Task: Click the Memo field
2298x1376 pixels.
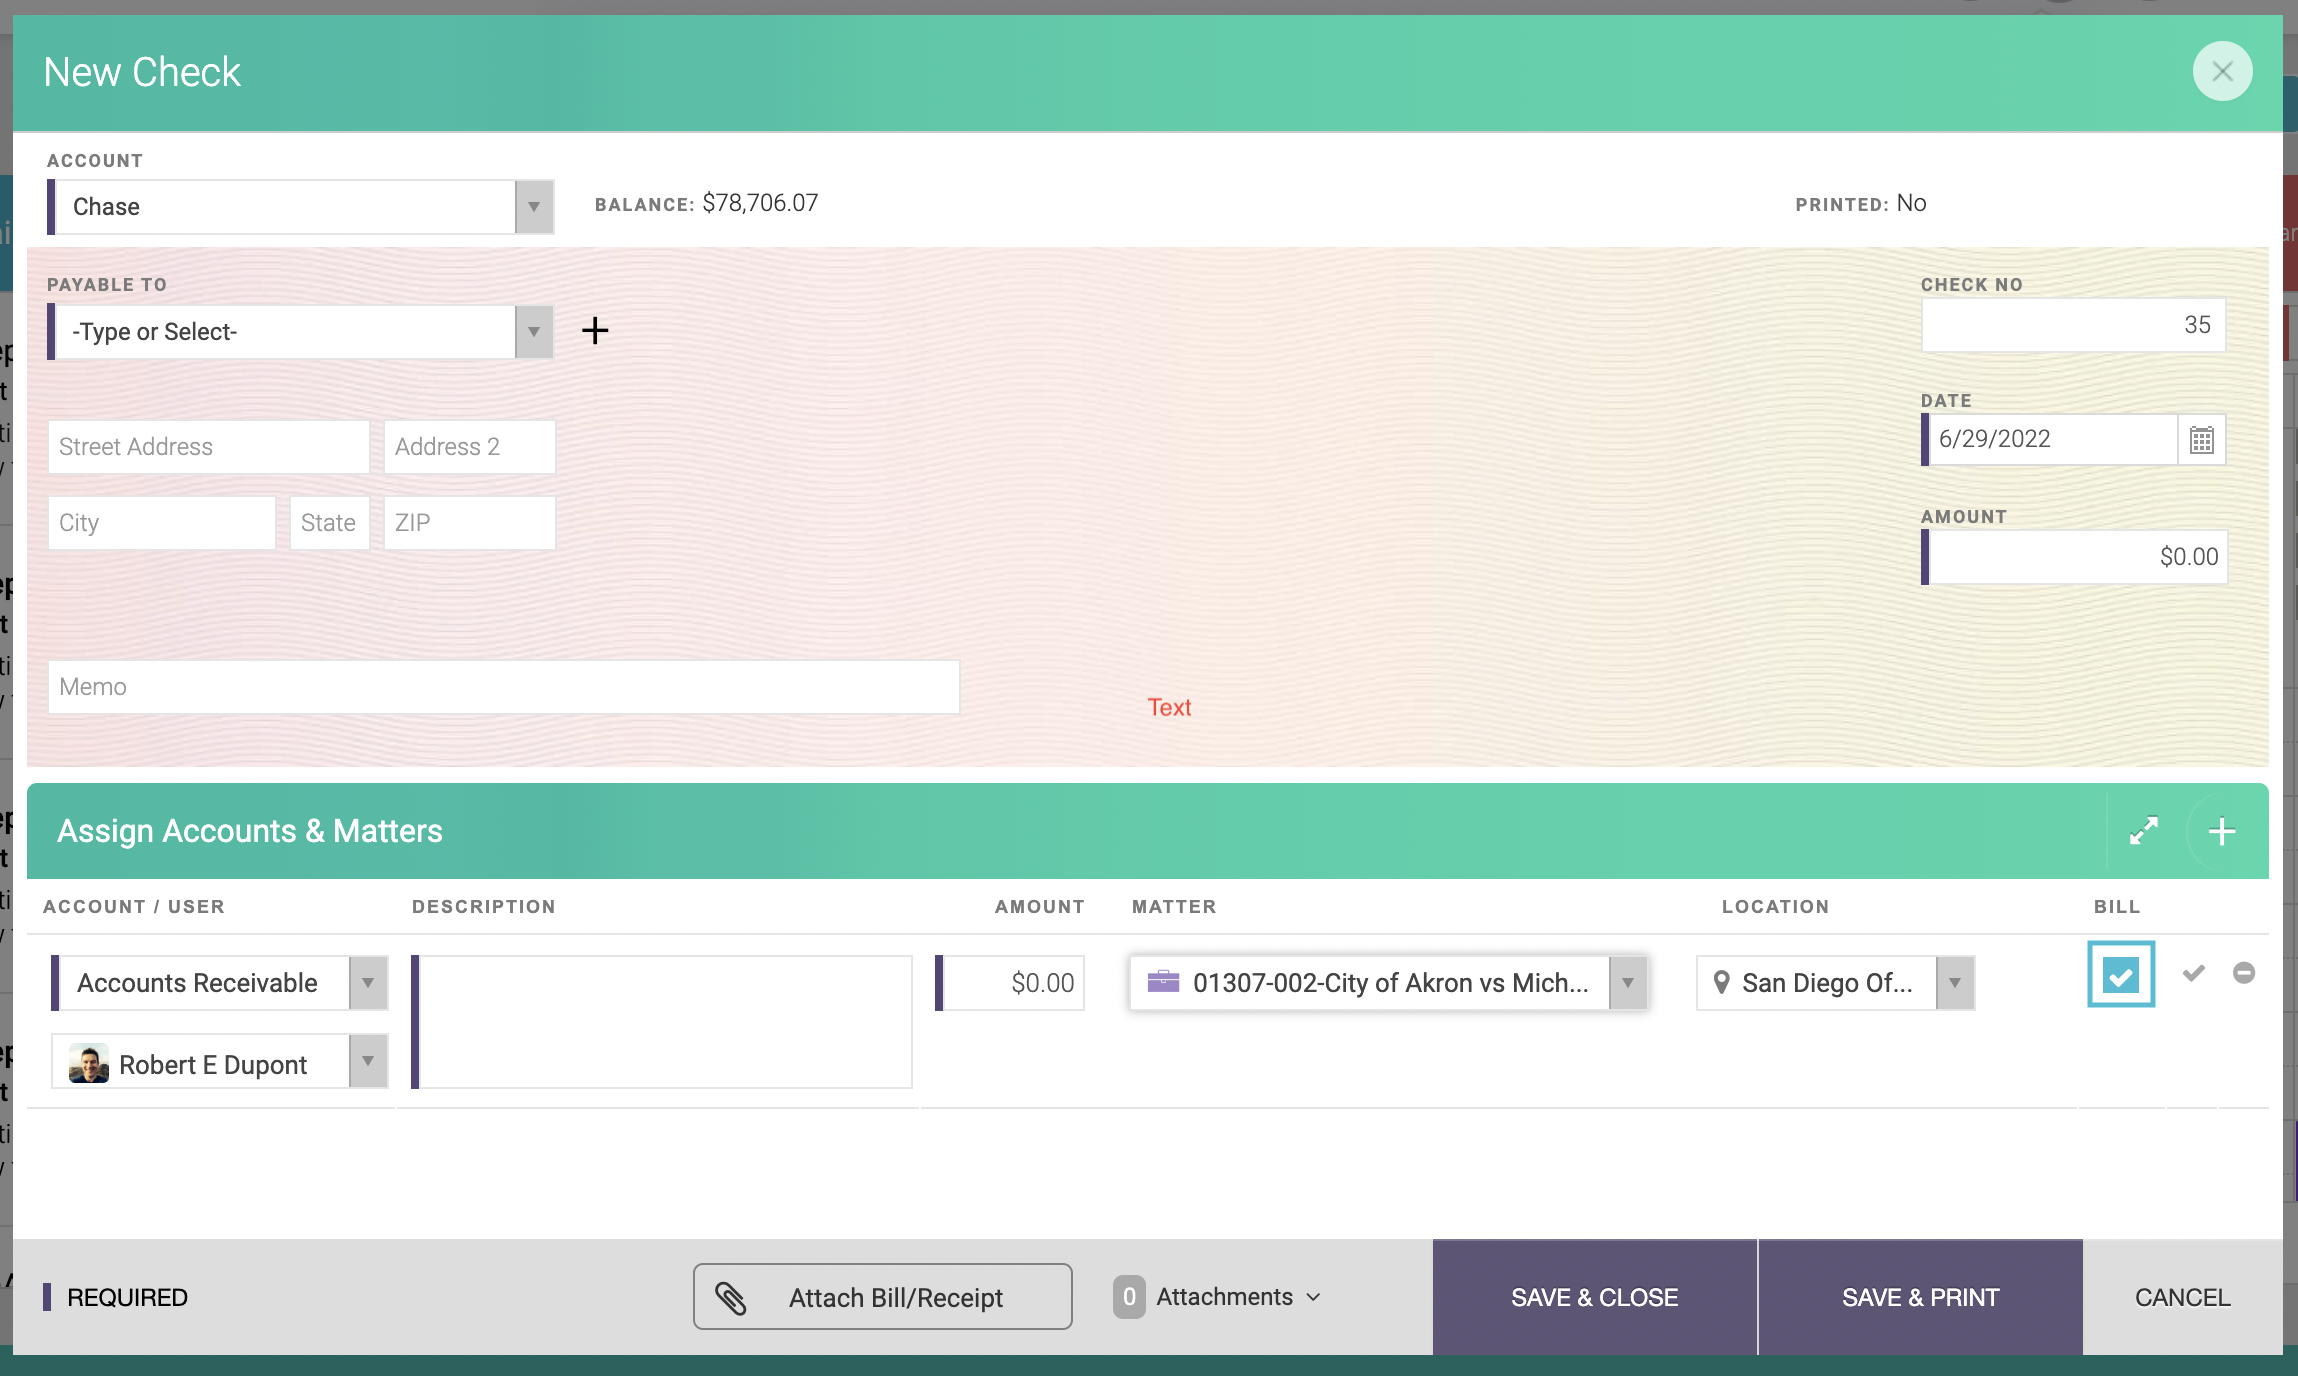Action: [504, 687]
